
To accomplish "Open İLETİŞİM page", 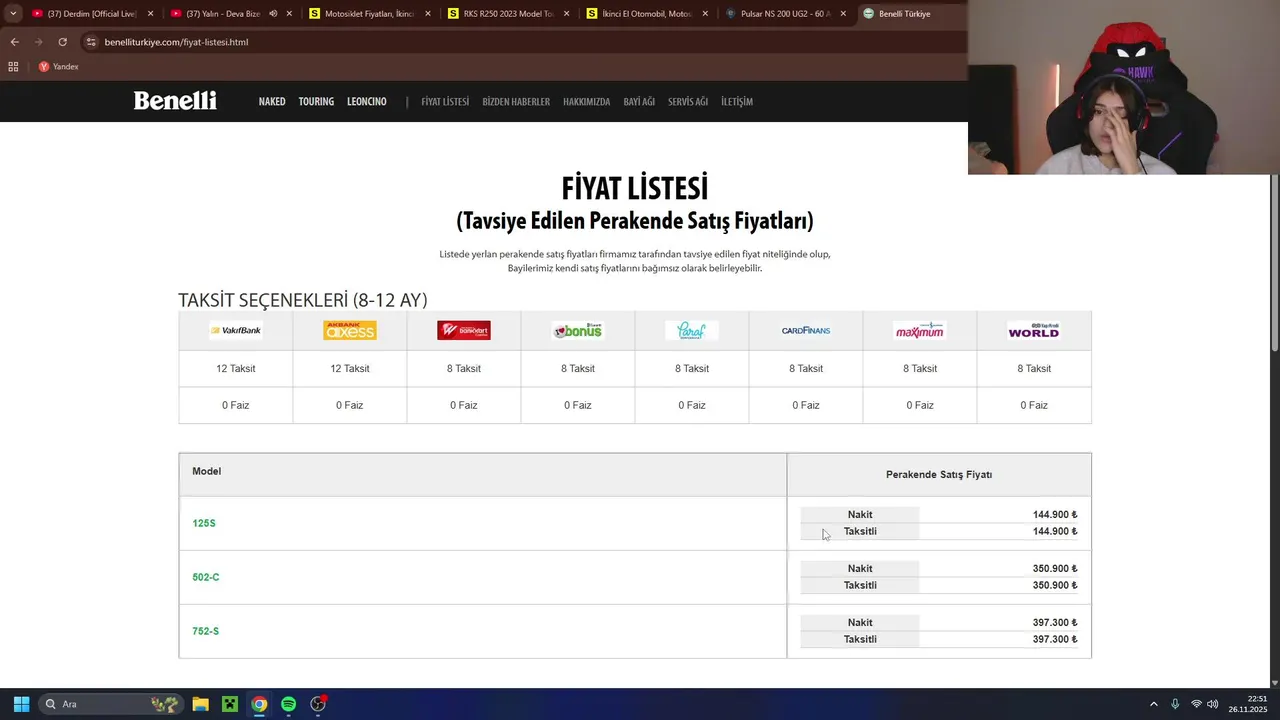I will coord(737,102).
